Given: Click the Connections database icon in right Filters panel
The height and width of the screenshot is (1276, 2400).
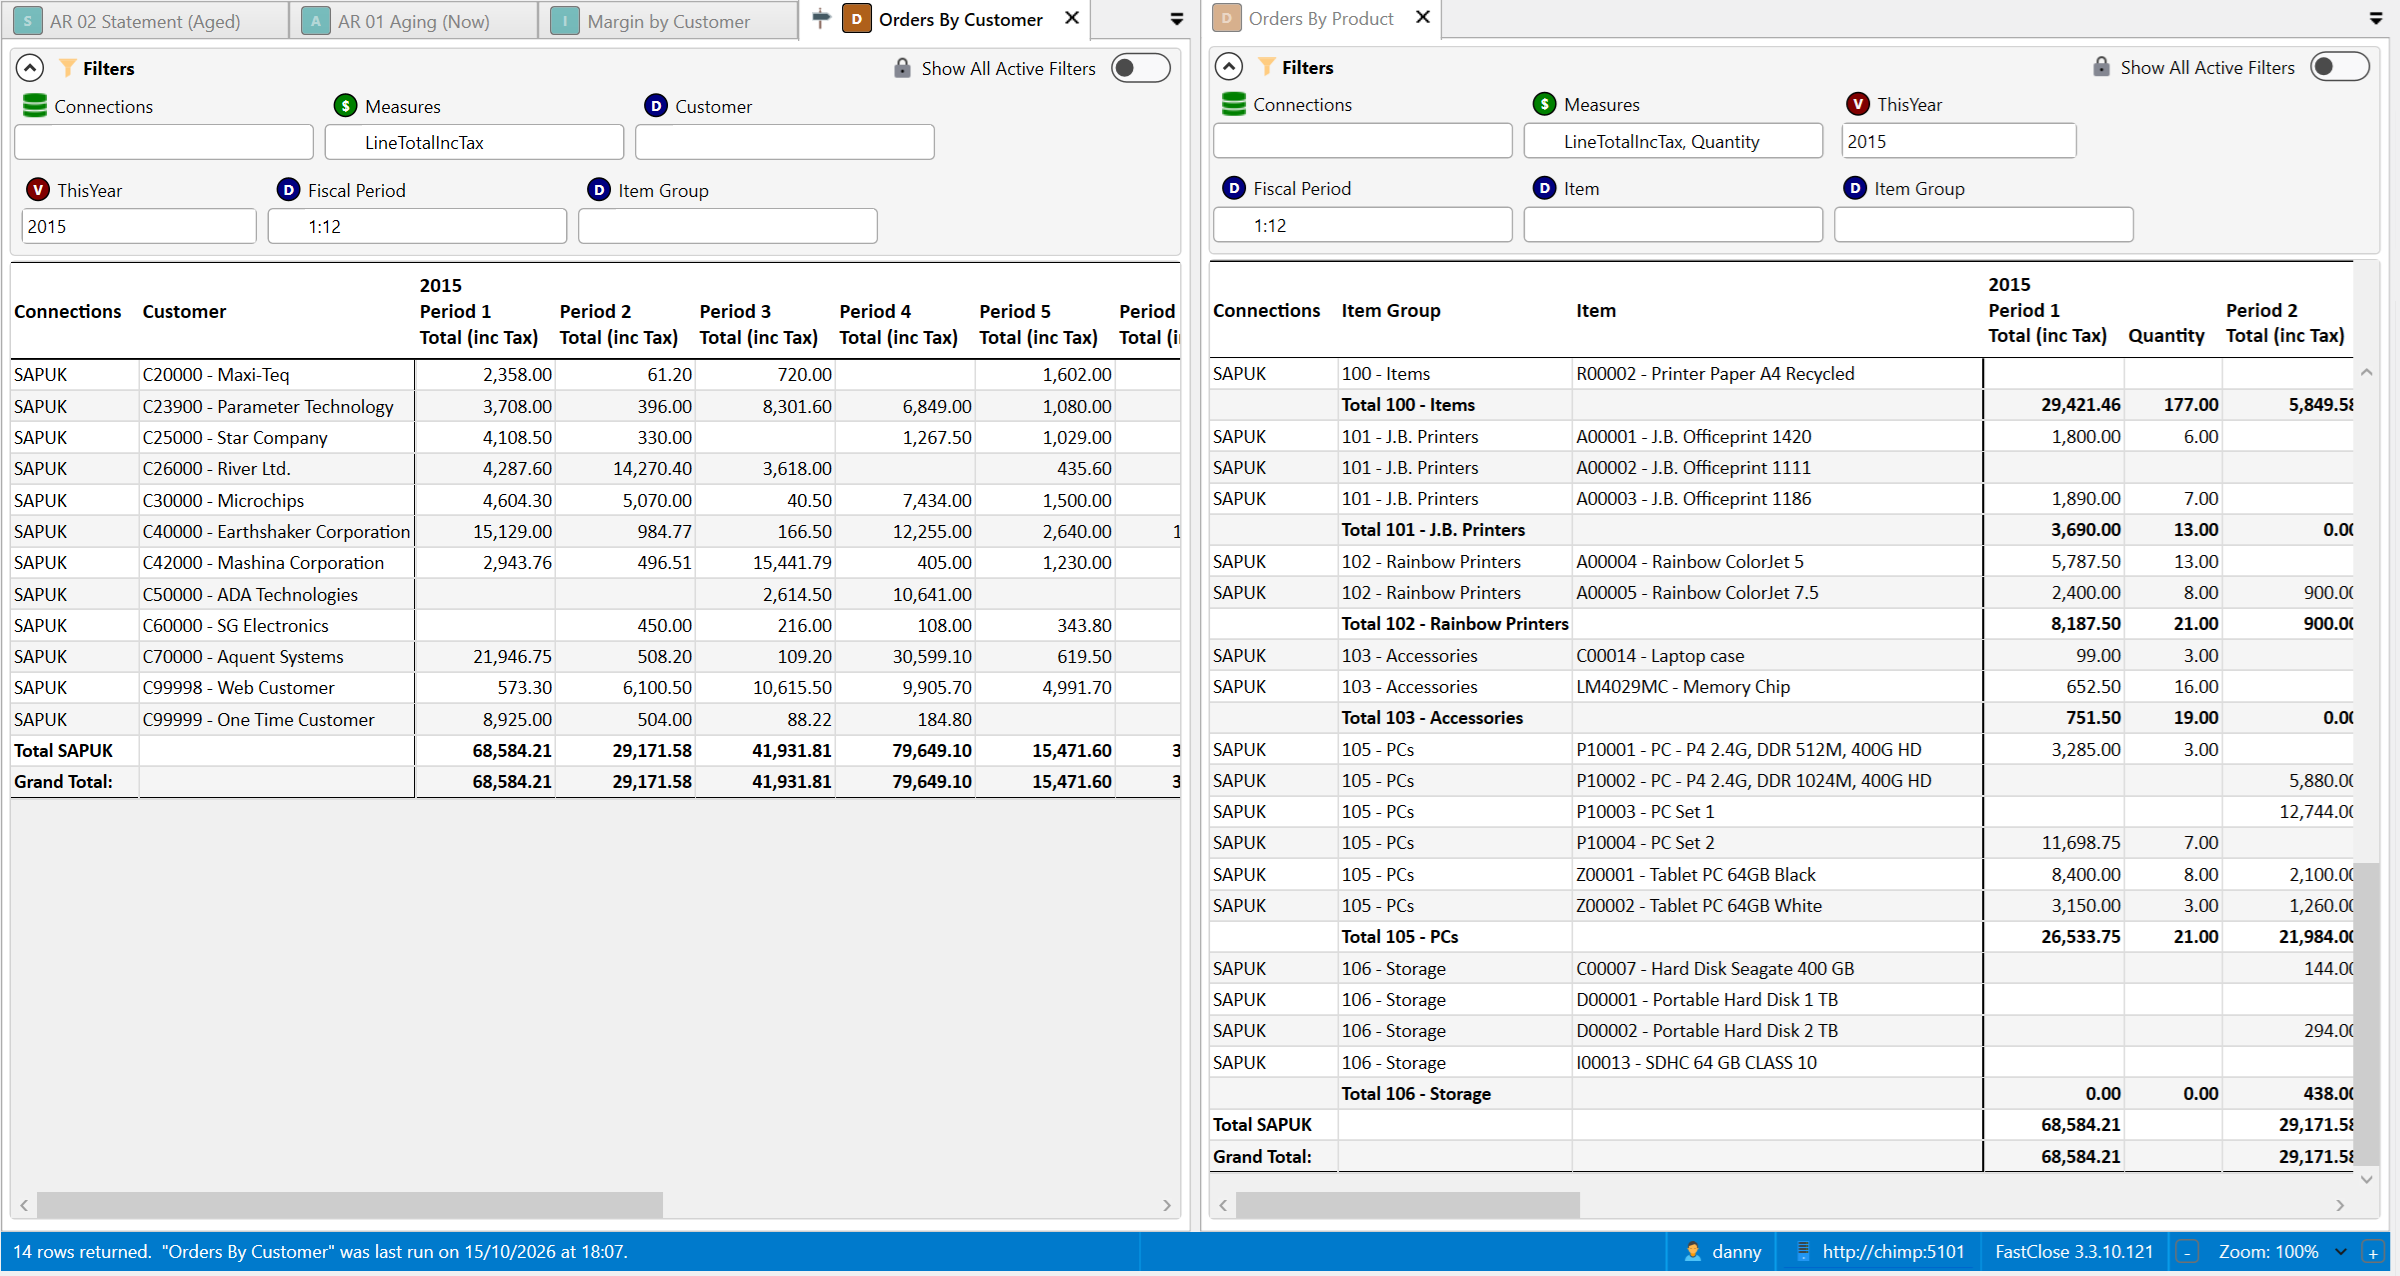Looking at the screenshot, I should [x=1234, y=103].
